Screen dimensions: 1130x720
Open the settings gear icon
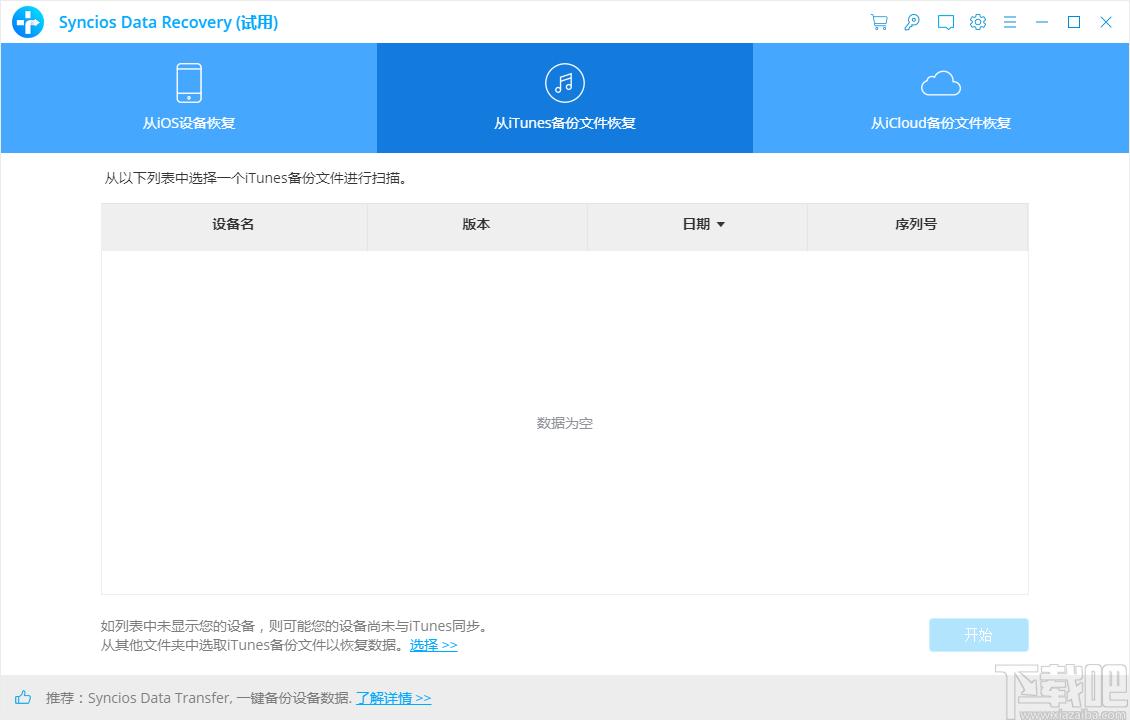pyautogui.click(x=978, y=22)
